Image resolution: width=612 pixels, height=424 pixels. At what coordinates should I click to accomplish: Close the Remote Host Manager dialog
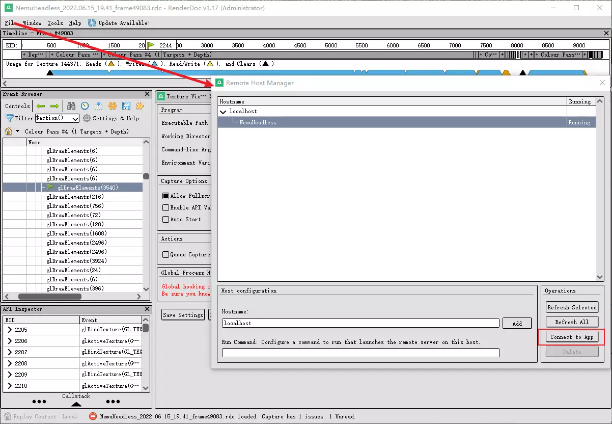602,82
